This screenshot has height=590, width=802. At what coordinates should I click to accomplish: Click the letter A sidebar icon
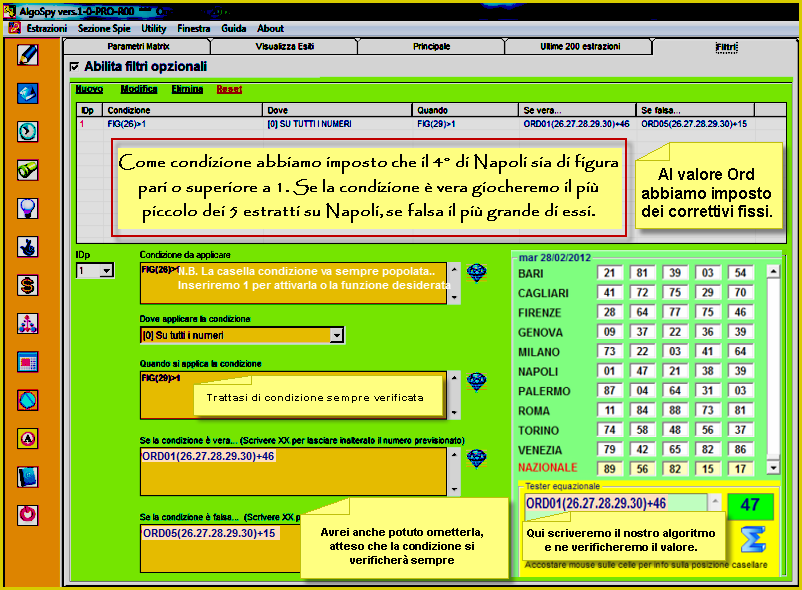click(x=28, y=438)
